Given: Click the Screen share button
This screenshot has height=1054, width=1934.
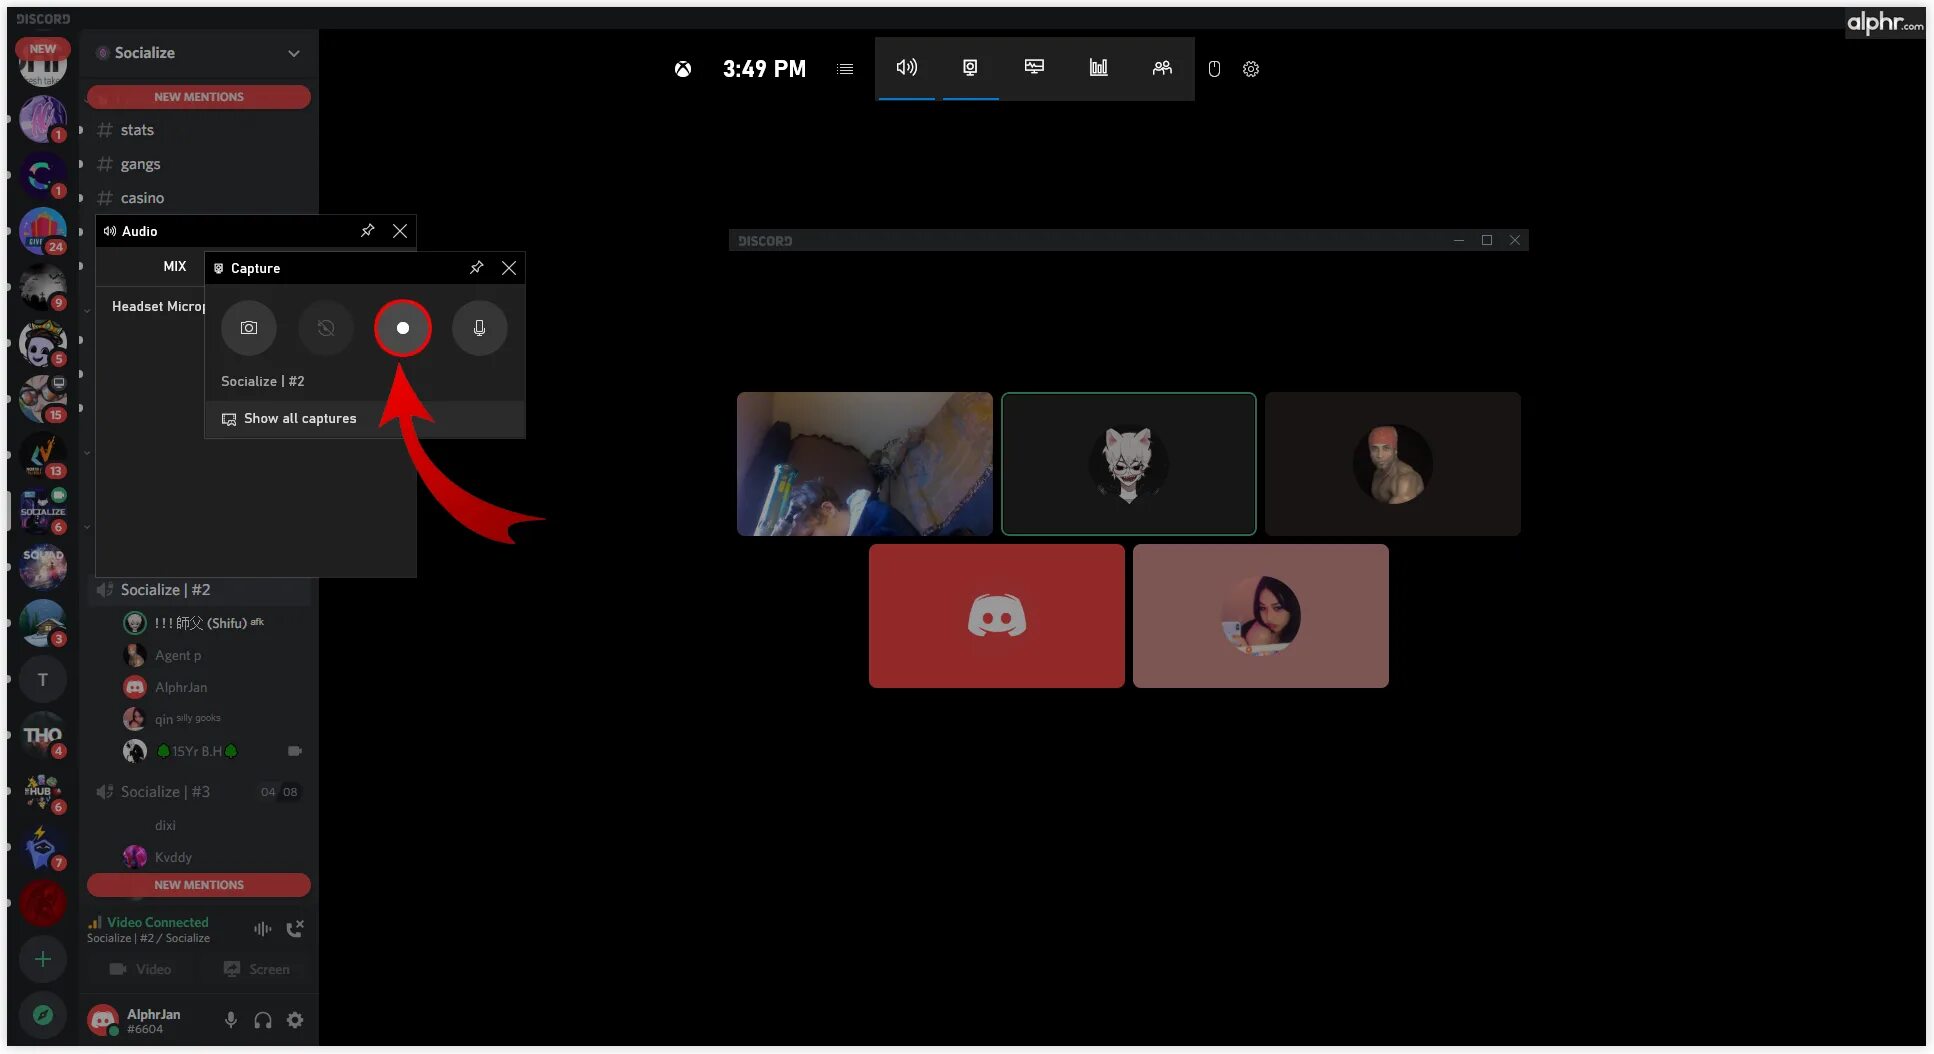Looking at the screenshot, I should [257, 969].
